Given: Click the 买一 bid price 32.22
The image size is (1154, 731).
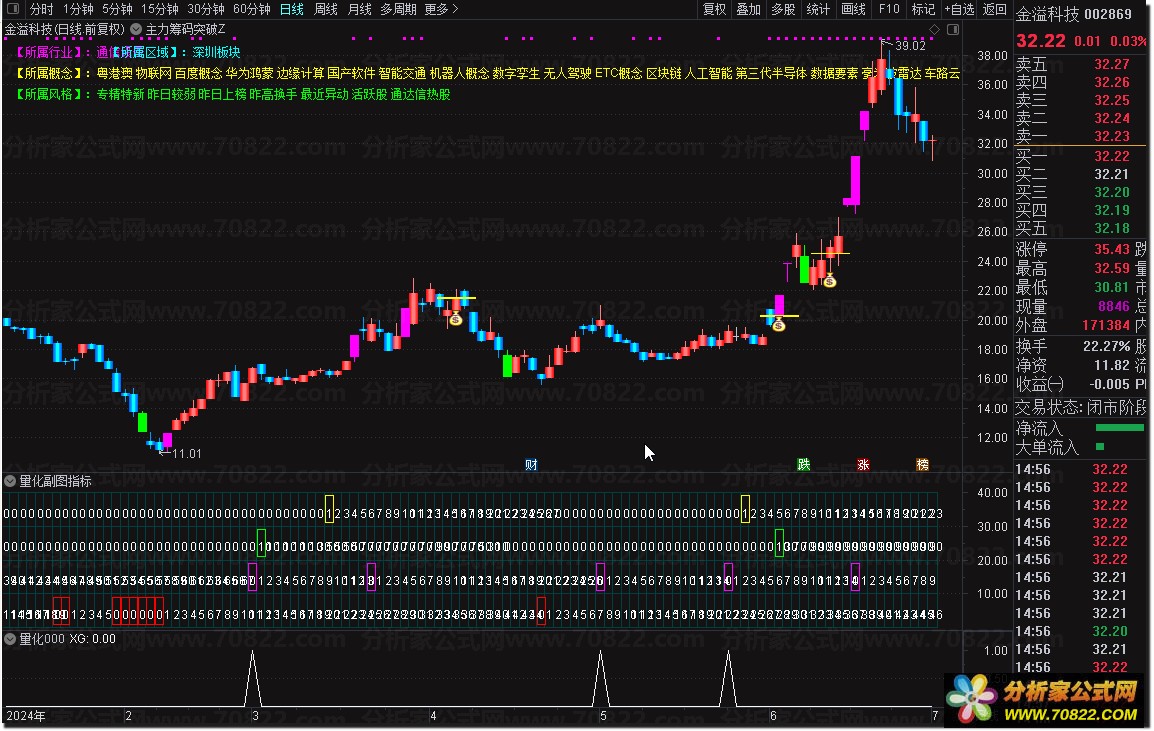Looking at the screenshot, I should click(1111, 156).
